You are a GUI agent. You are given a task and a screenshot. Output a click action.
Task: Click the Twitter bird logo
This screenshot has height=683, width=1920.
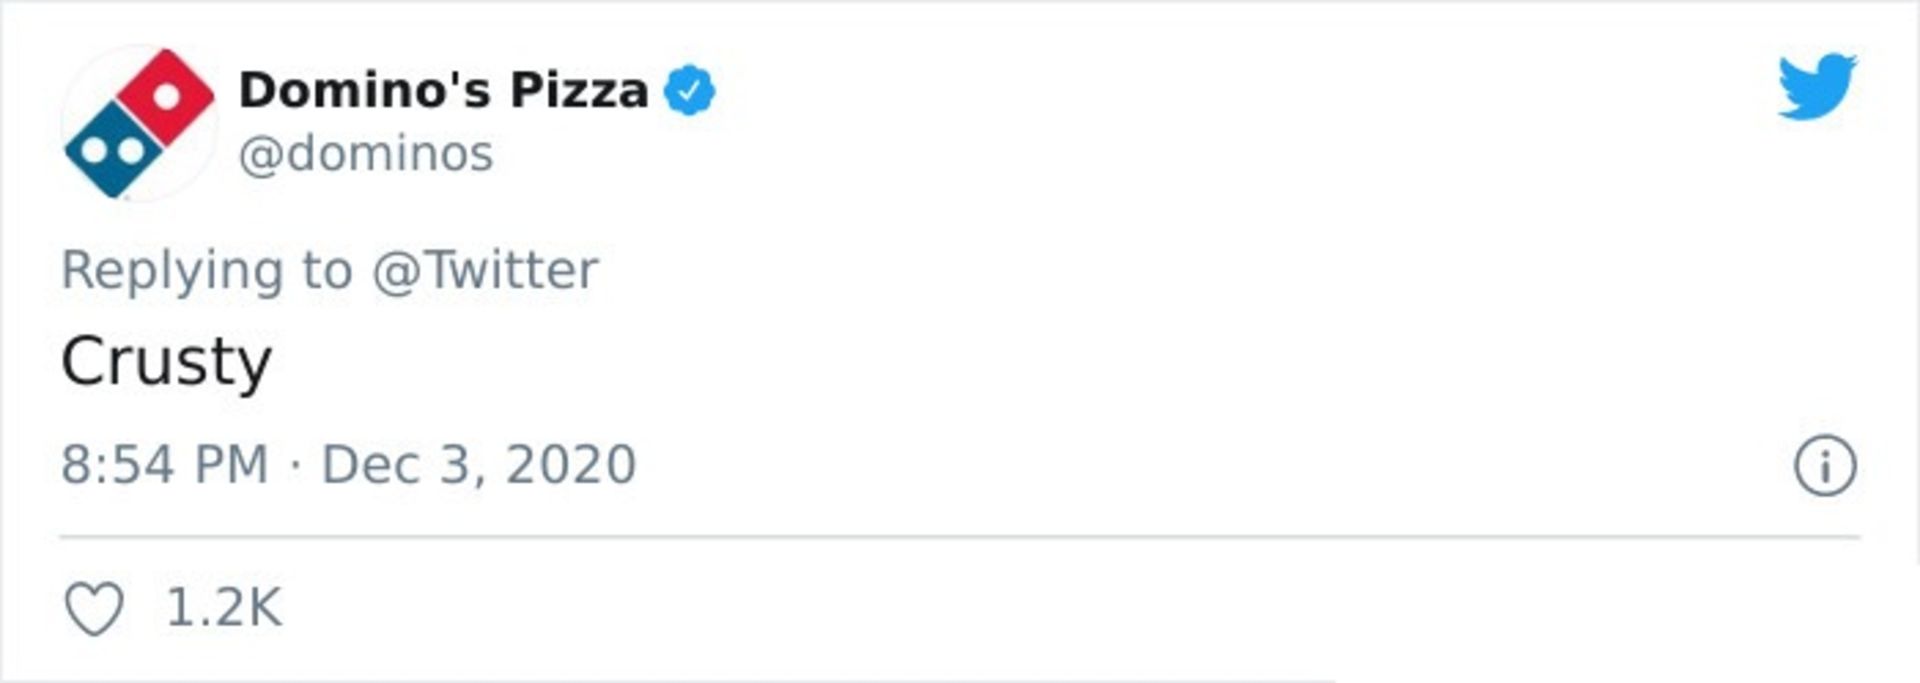[1817, 87]
